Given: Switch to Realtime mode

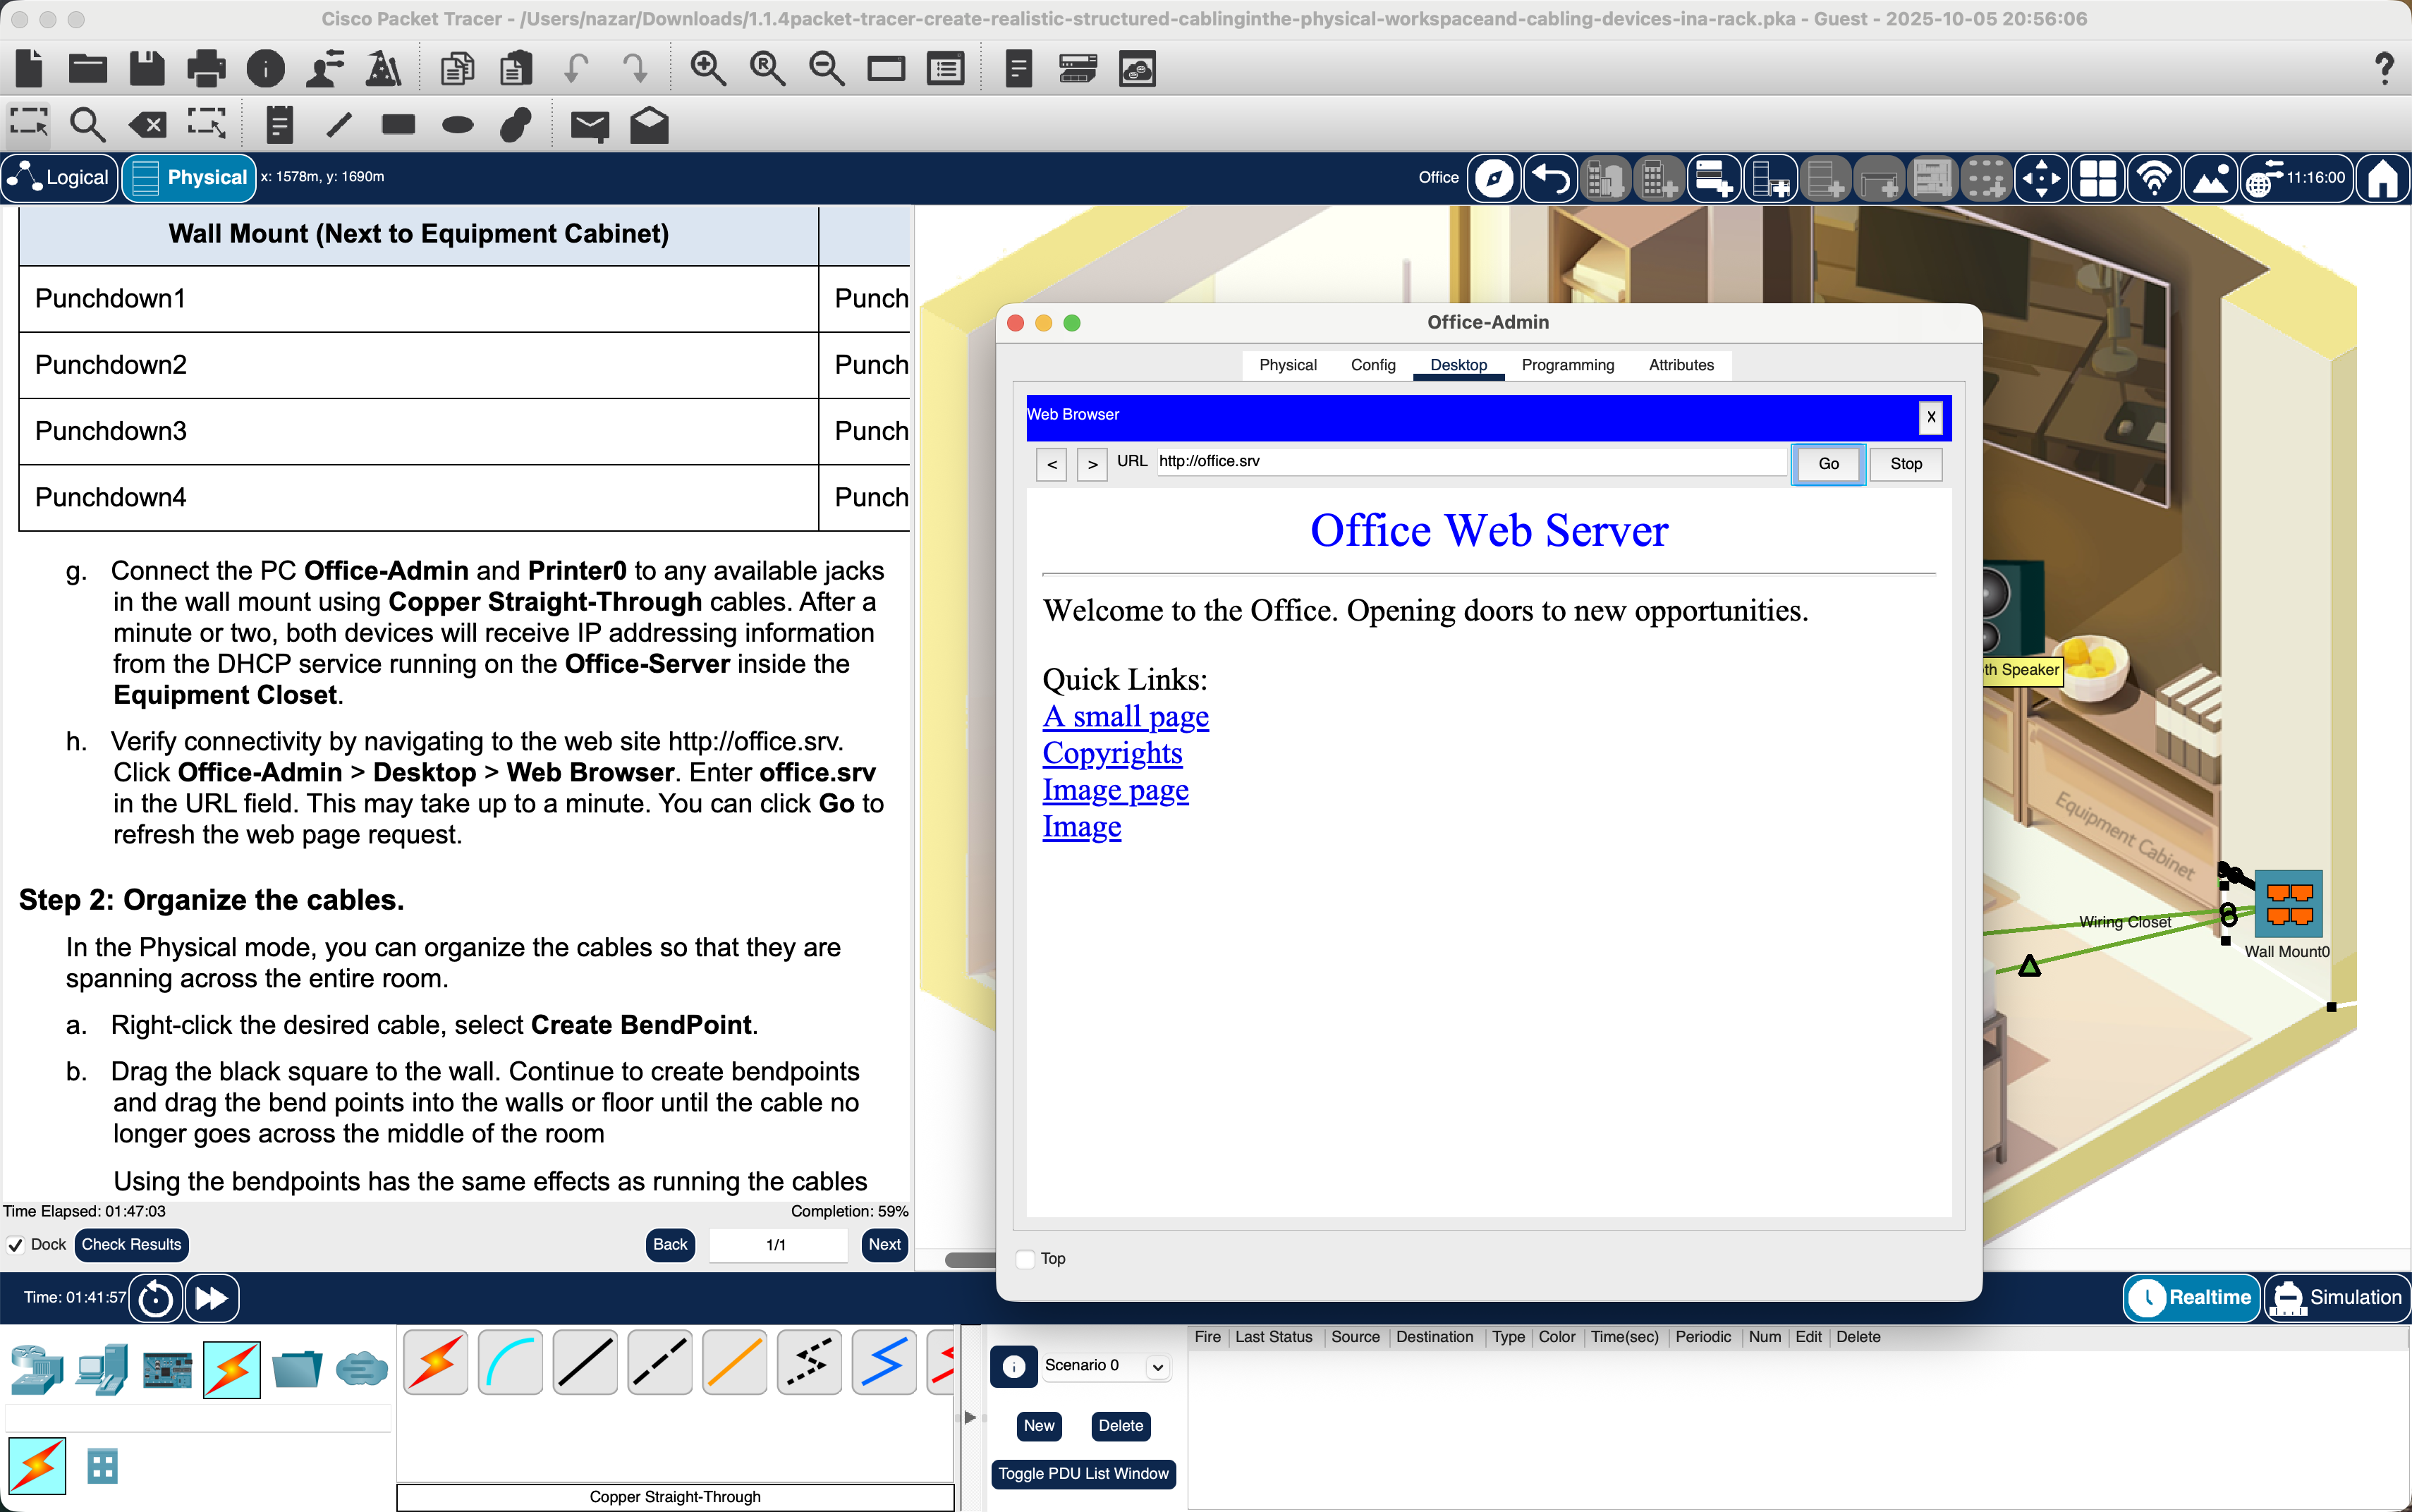Looking at the screenshot, I should pos(2192,1297).
